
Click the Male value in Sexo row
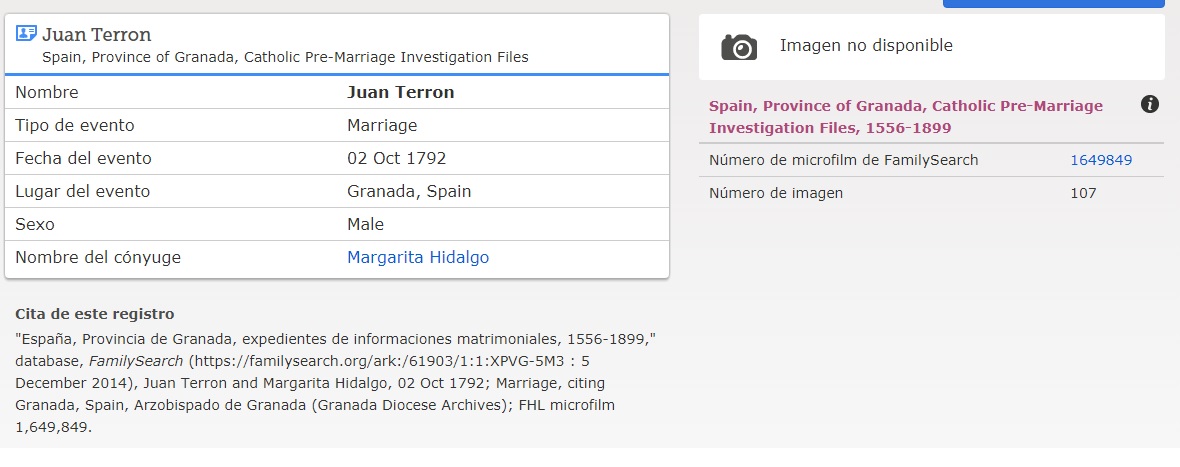pyautogui.click(x=365, y=224)
